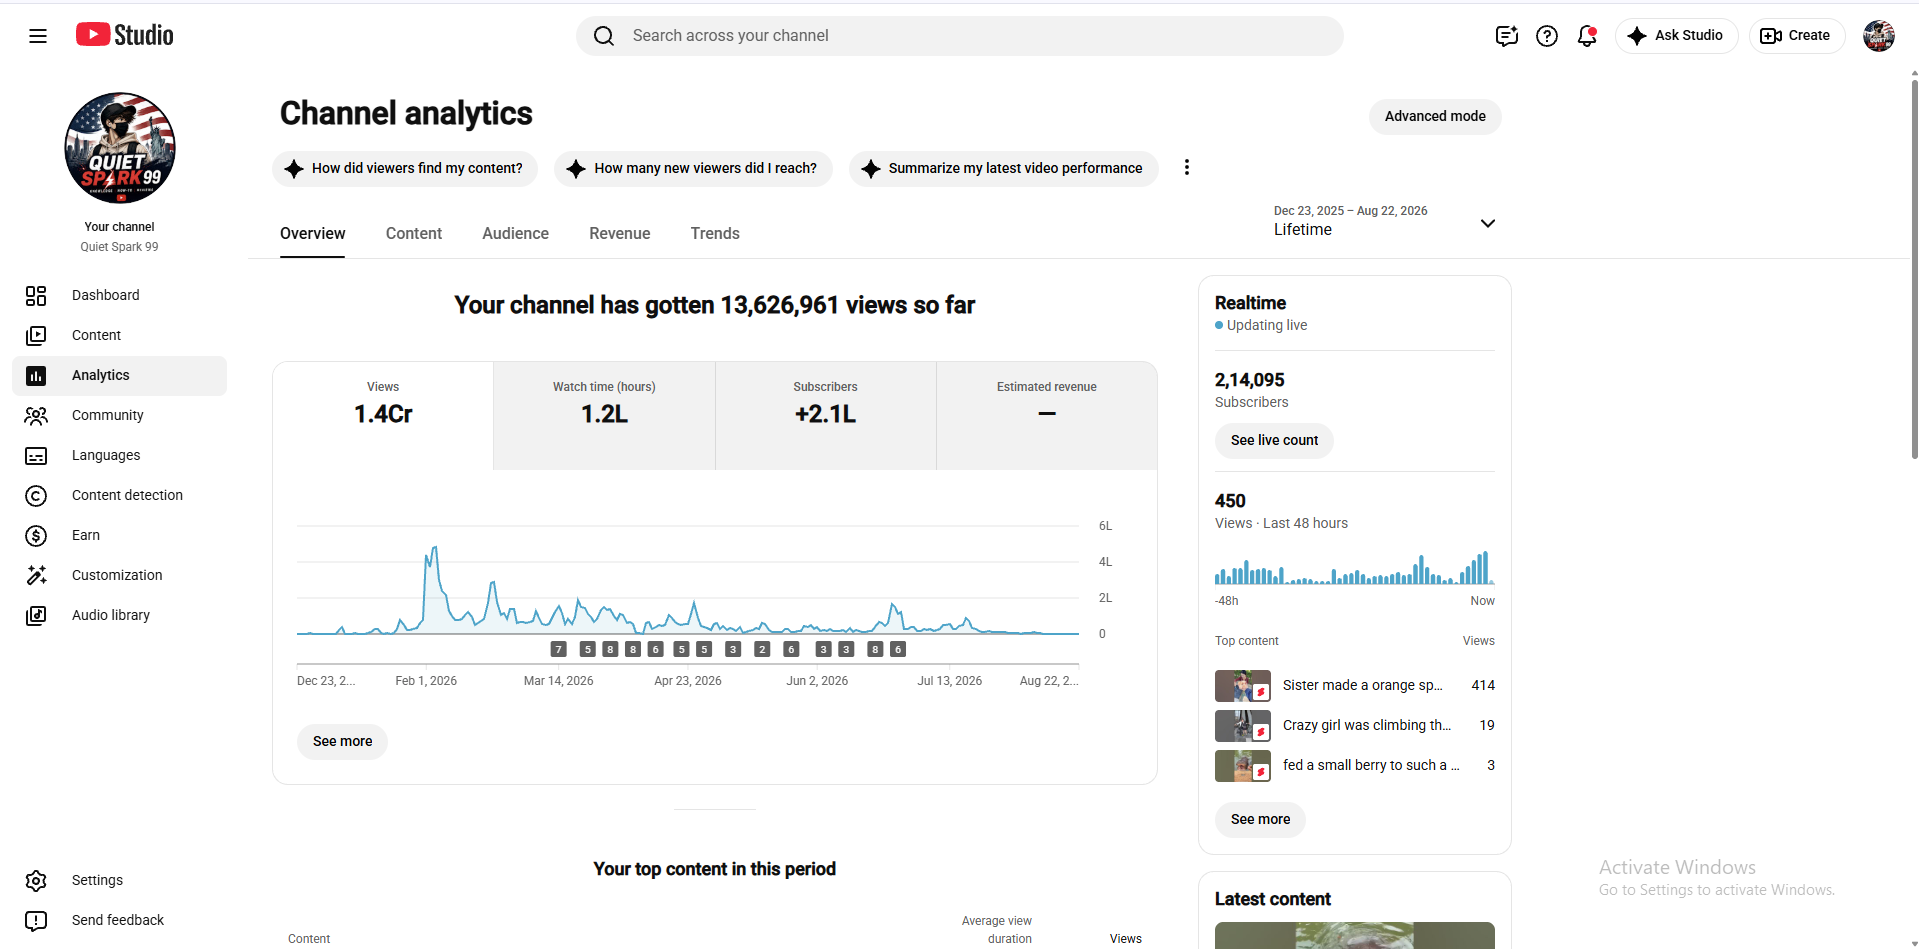This screenshot has width=1919, height=949.
Task: Click the Create button
Action: point(1796,36)
